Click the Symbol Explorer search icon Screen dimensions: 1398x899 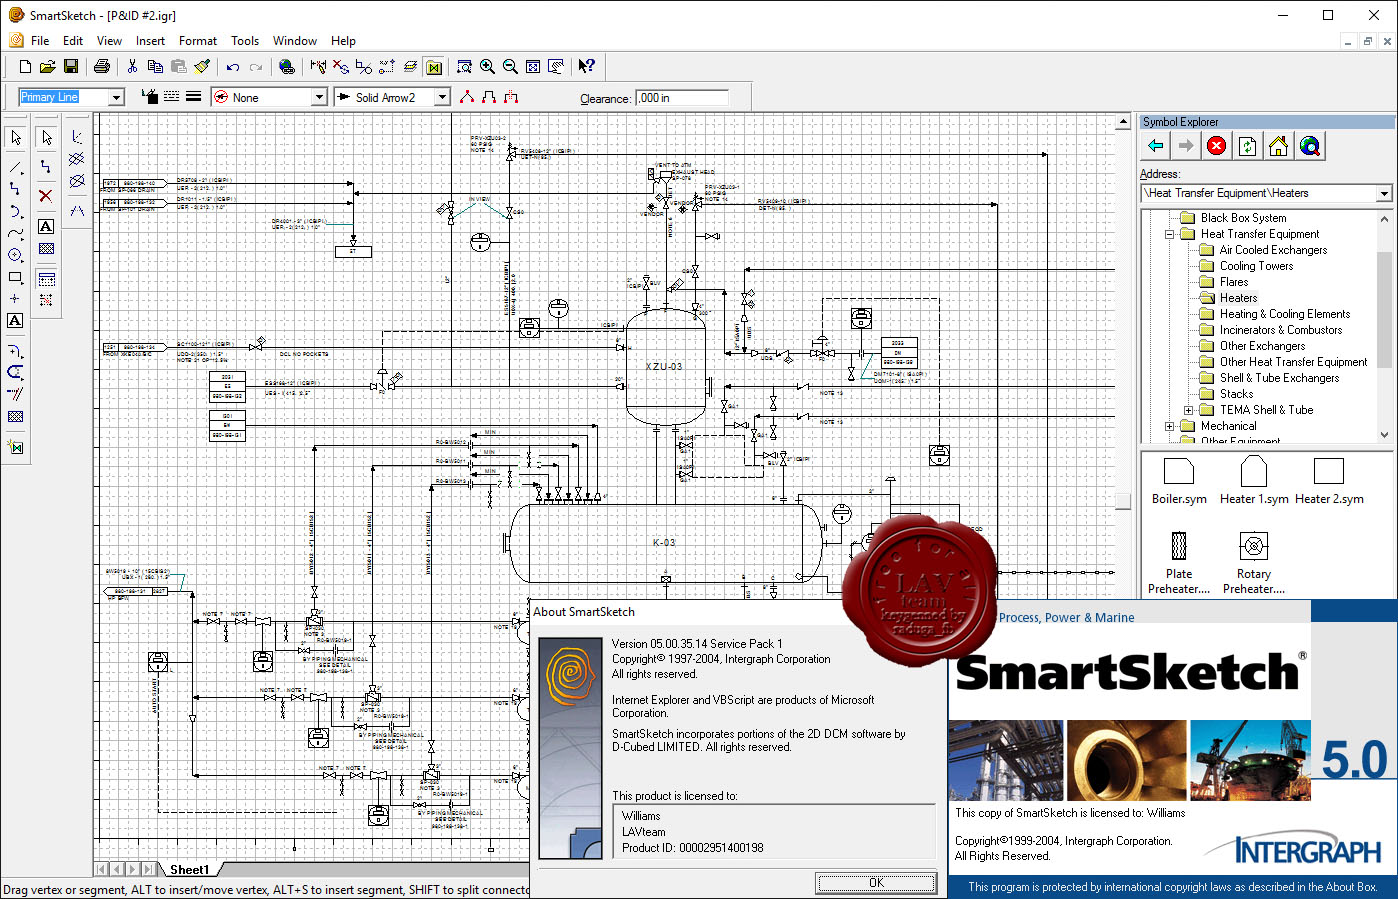[x=1309, y=146]
